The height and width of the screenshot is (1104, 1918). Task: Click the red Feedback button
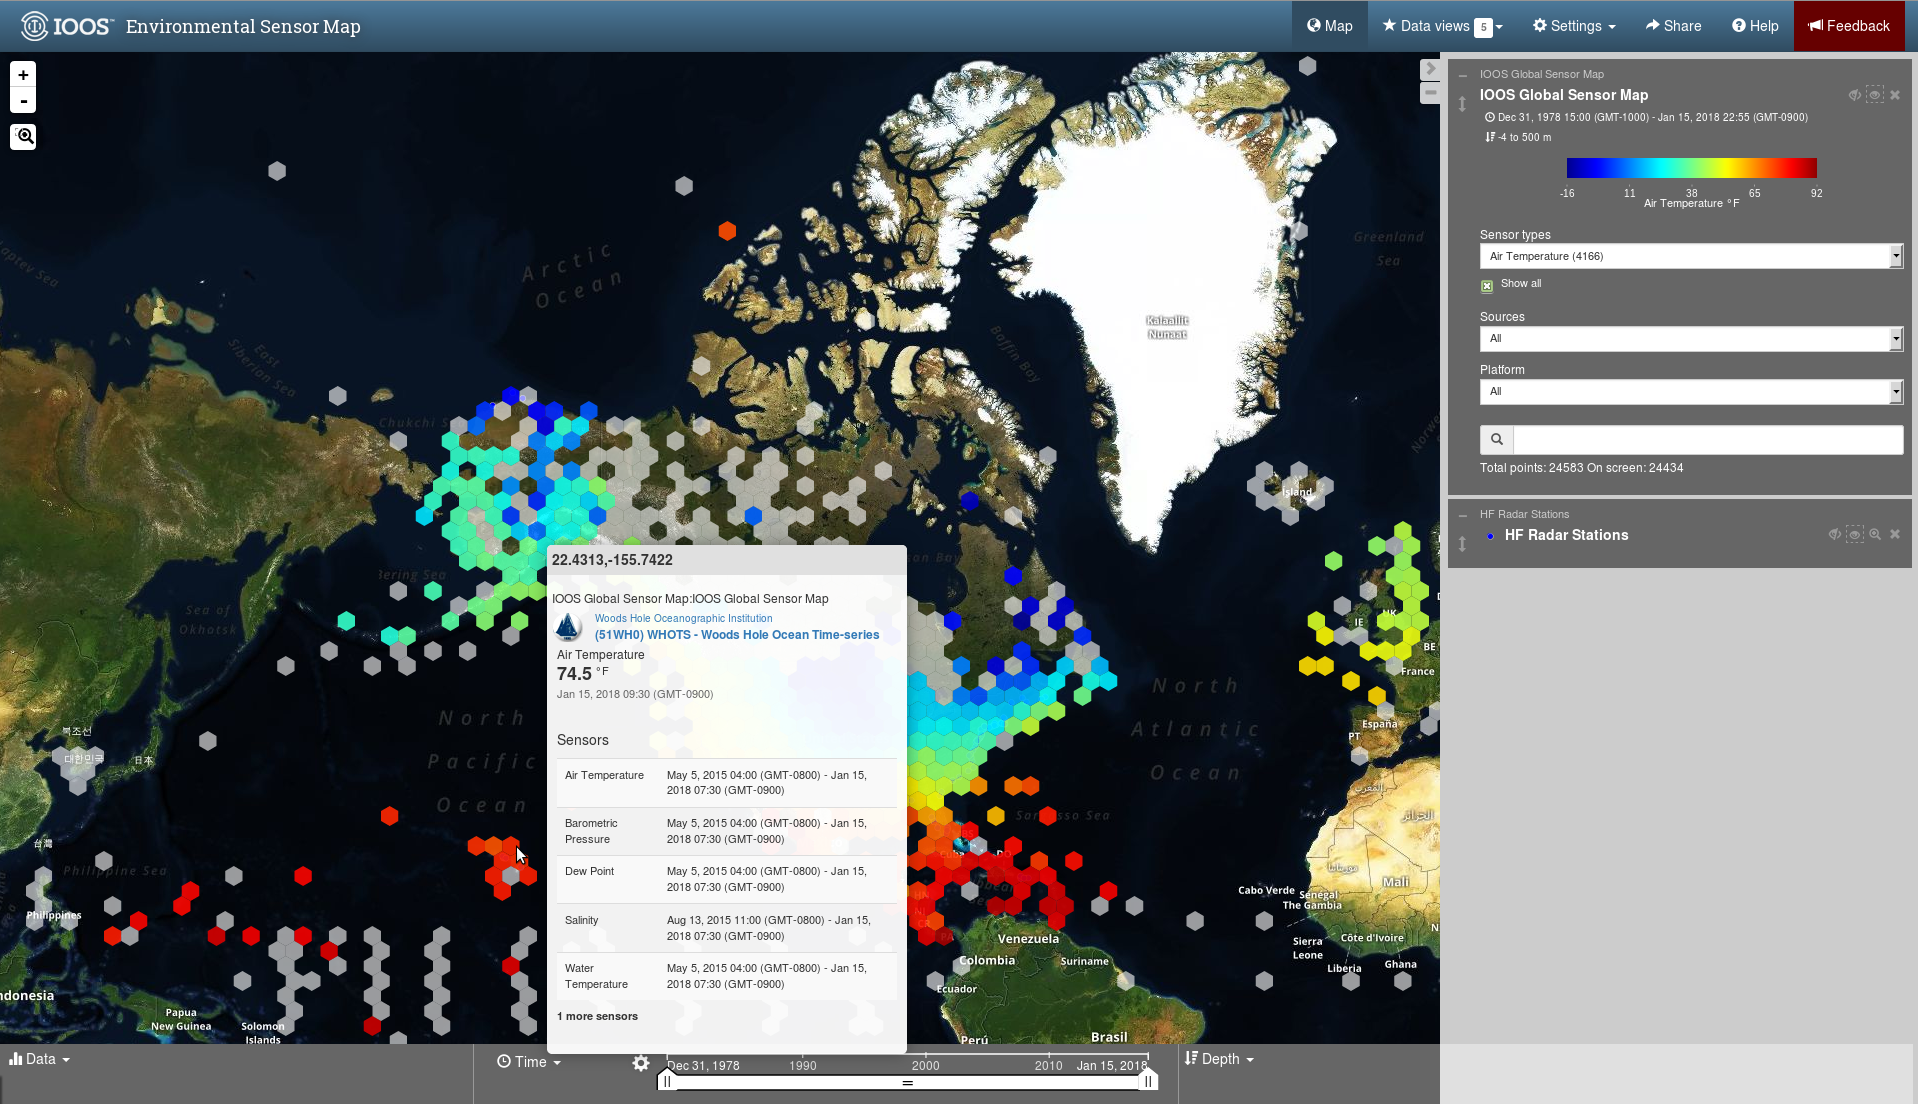tap(1849, 26)
